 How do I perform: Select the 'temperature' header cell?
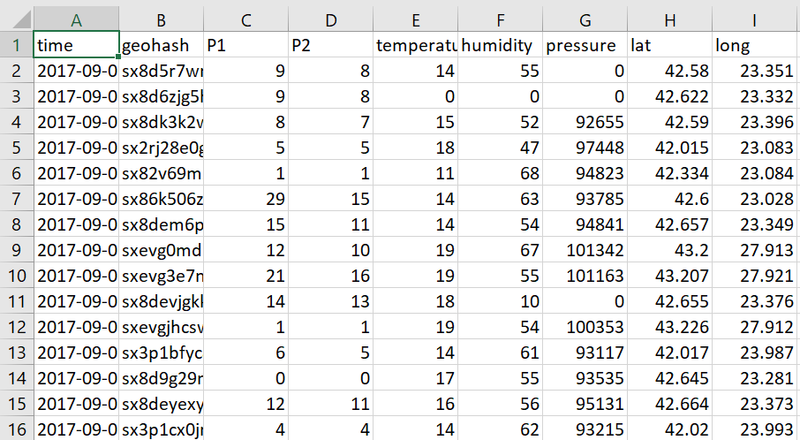click(415, 45)
